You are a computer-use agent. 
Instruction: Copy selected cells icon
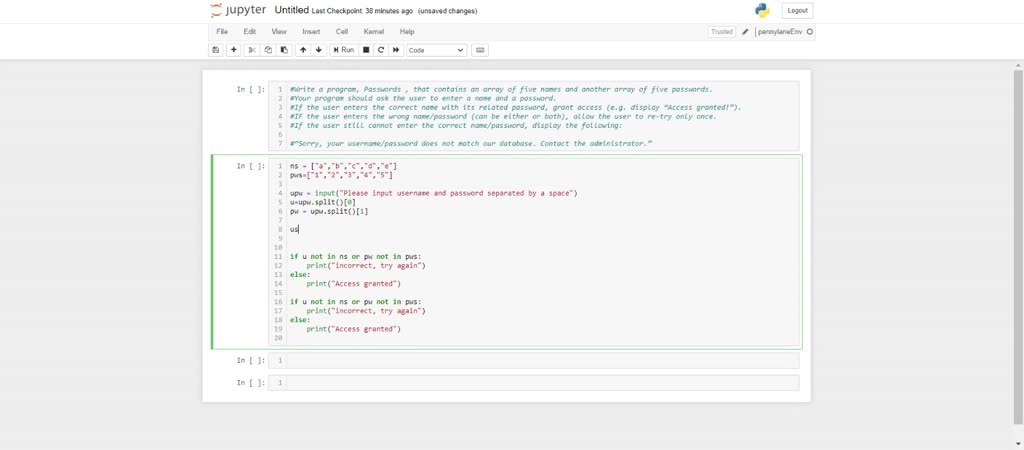(x=268, y=50)
